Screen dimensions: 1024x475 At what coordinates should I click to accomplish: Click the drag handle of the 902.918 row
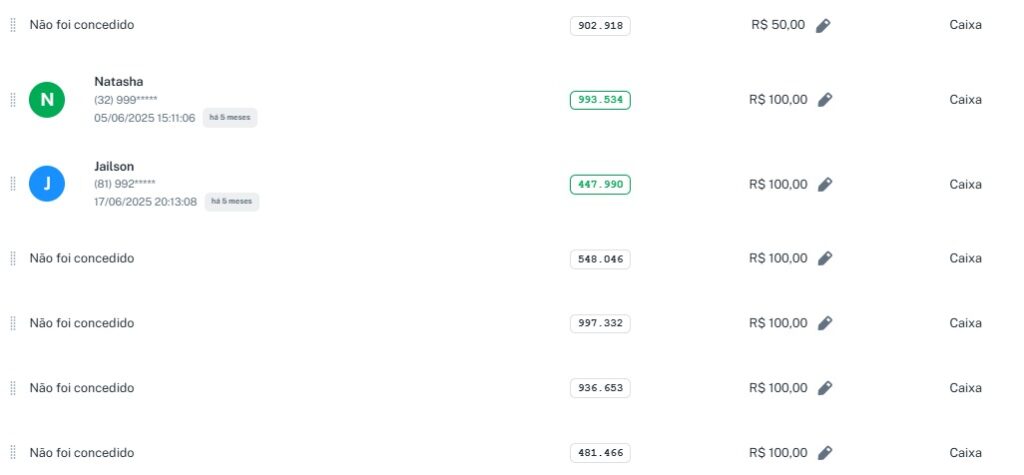point(13,25)
